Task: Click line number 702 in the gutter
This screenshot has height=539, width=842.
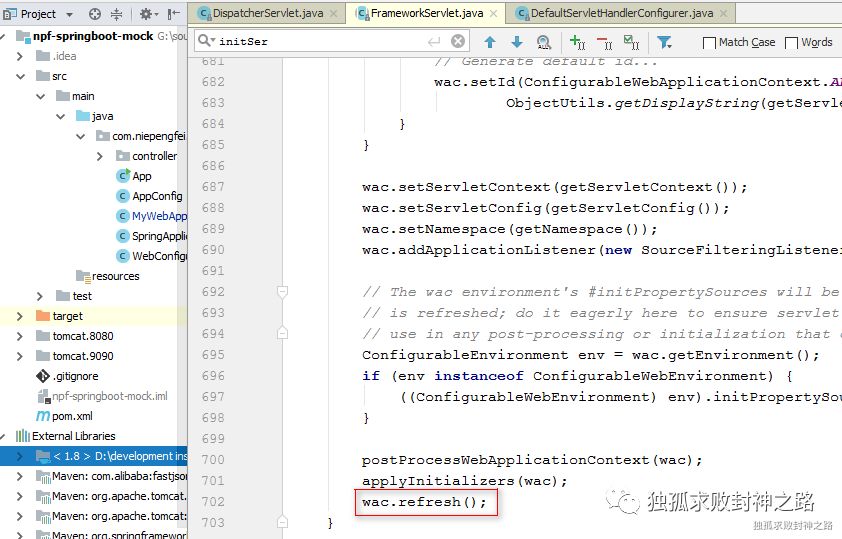Action: pos(213,502)
